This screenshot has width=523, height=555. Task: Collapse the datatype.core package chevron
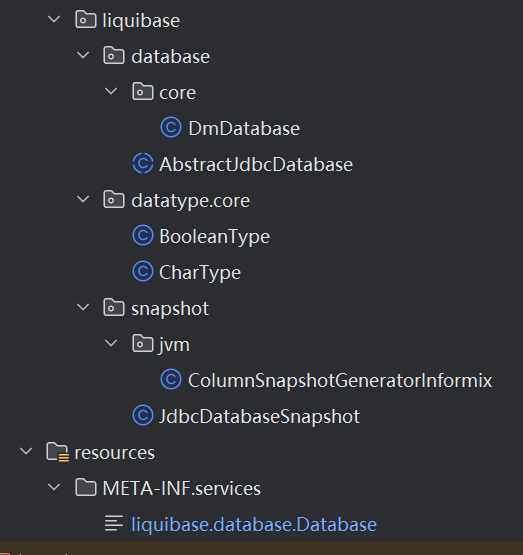coord(83,199)
